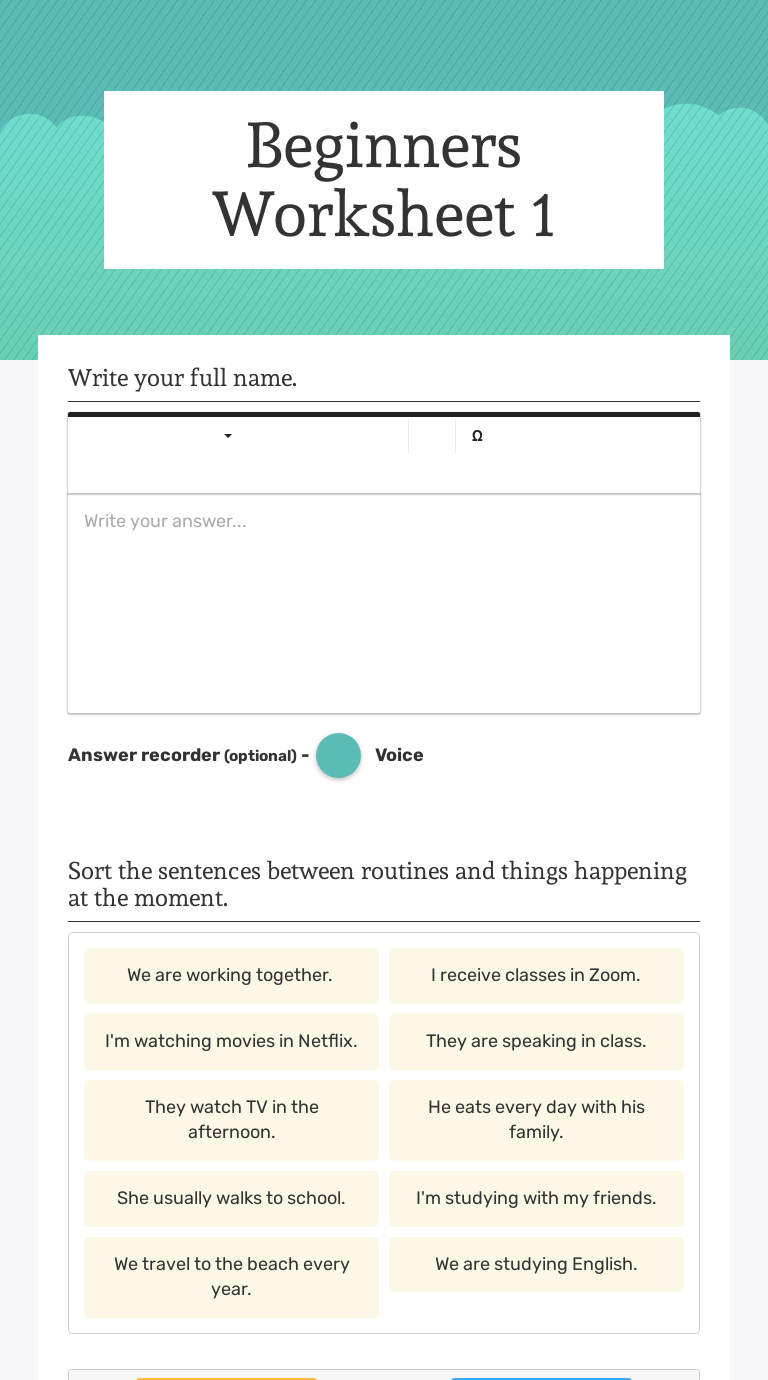Pick 'They are speaking in class.' card
The width and height of the screenshot is (768, 1380).
click(x=536, y=1041)
